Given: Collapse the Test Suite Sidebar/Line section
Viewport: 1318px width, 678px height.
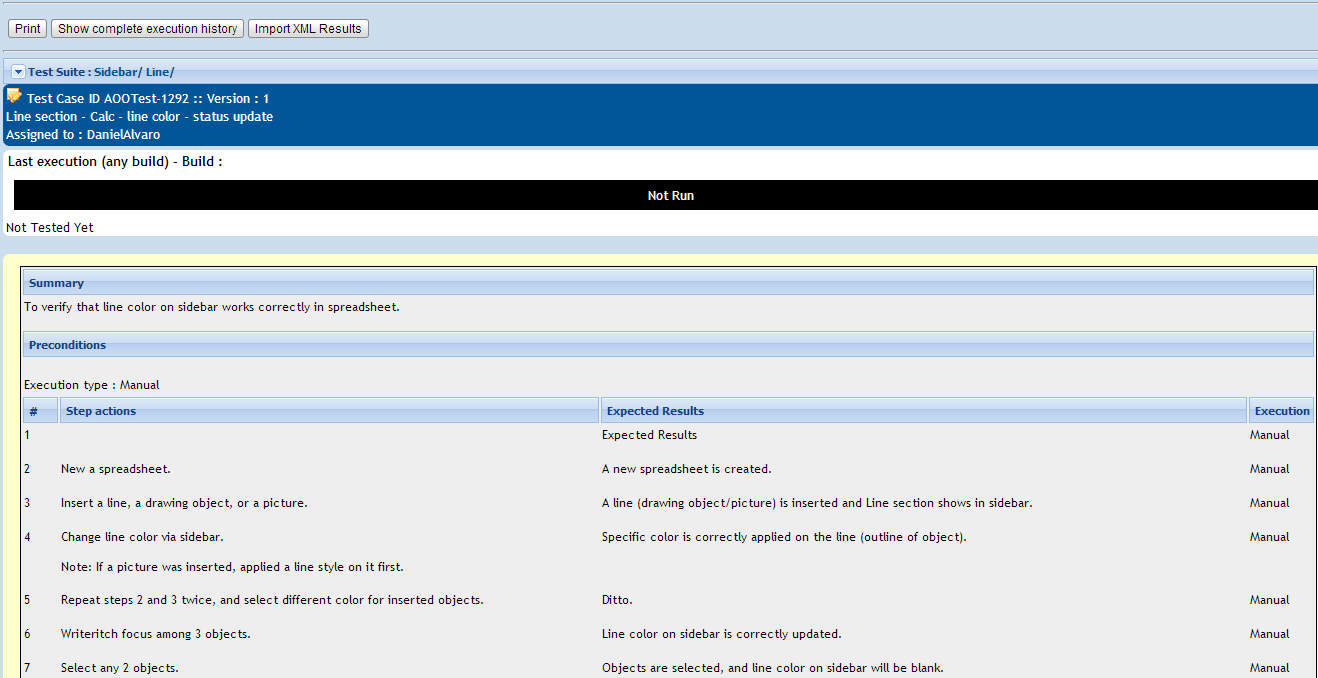Looking at the screenshot, I should click(18, 72).
